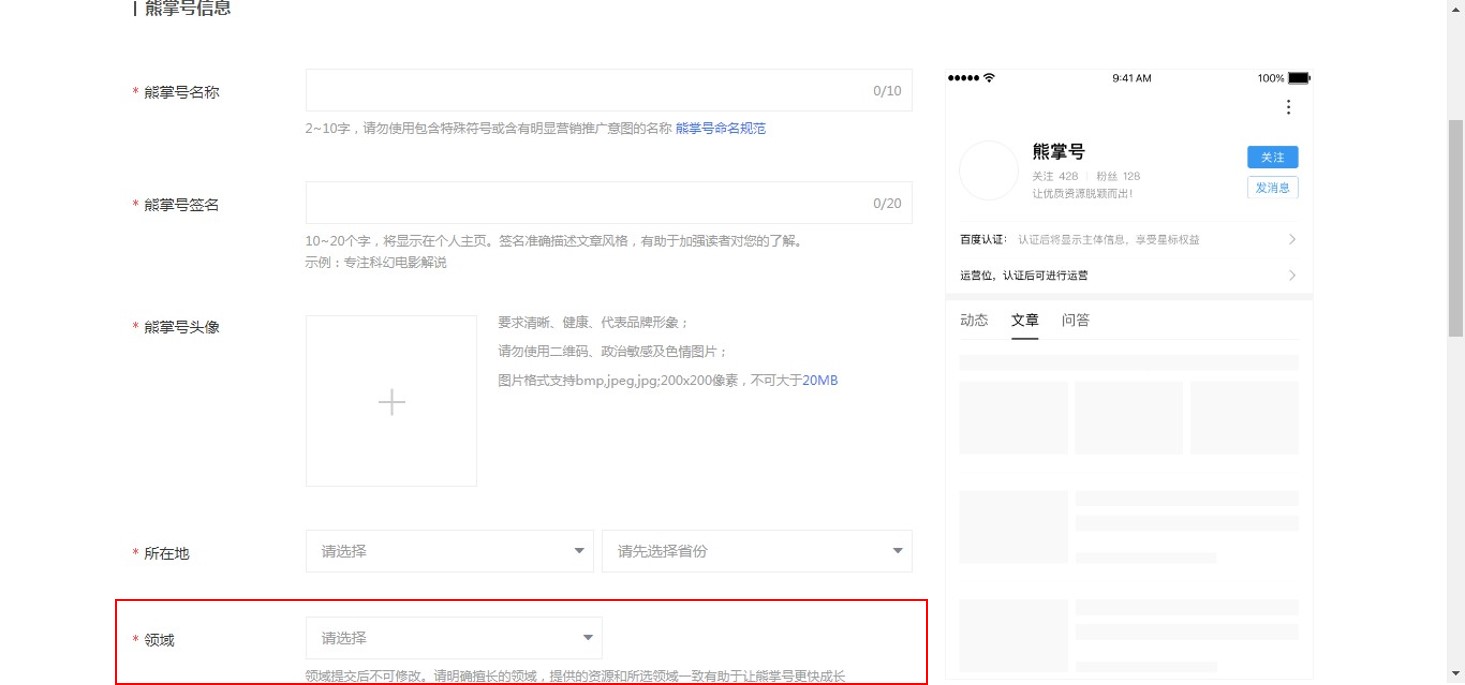Click the scrollbar down arrow
This screenshot has height=685, width=1465.
click(1456, 676)
